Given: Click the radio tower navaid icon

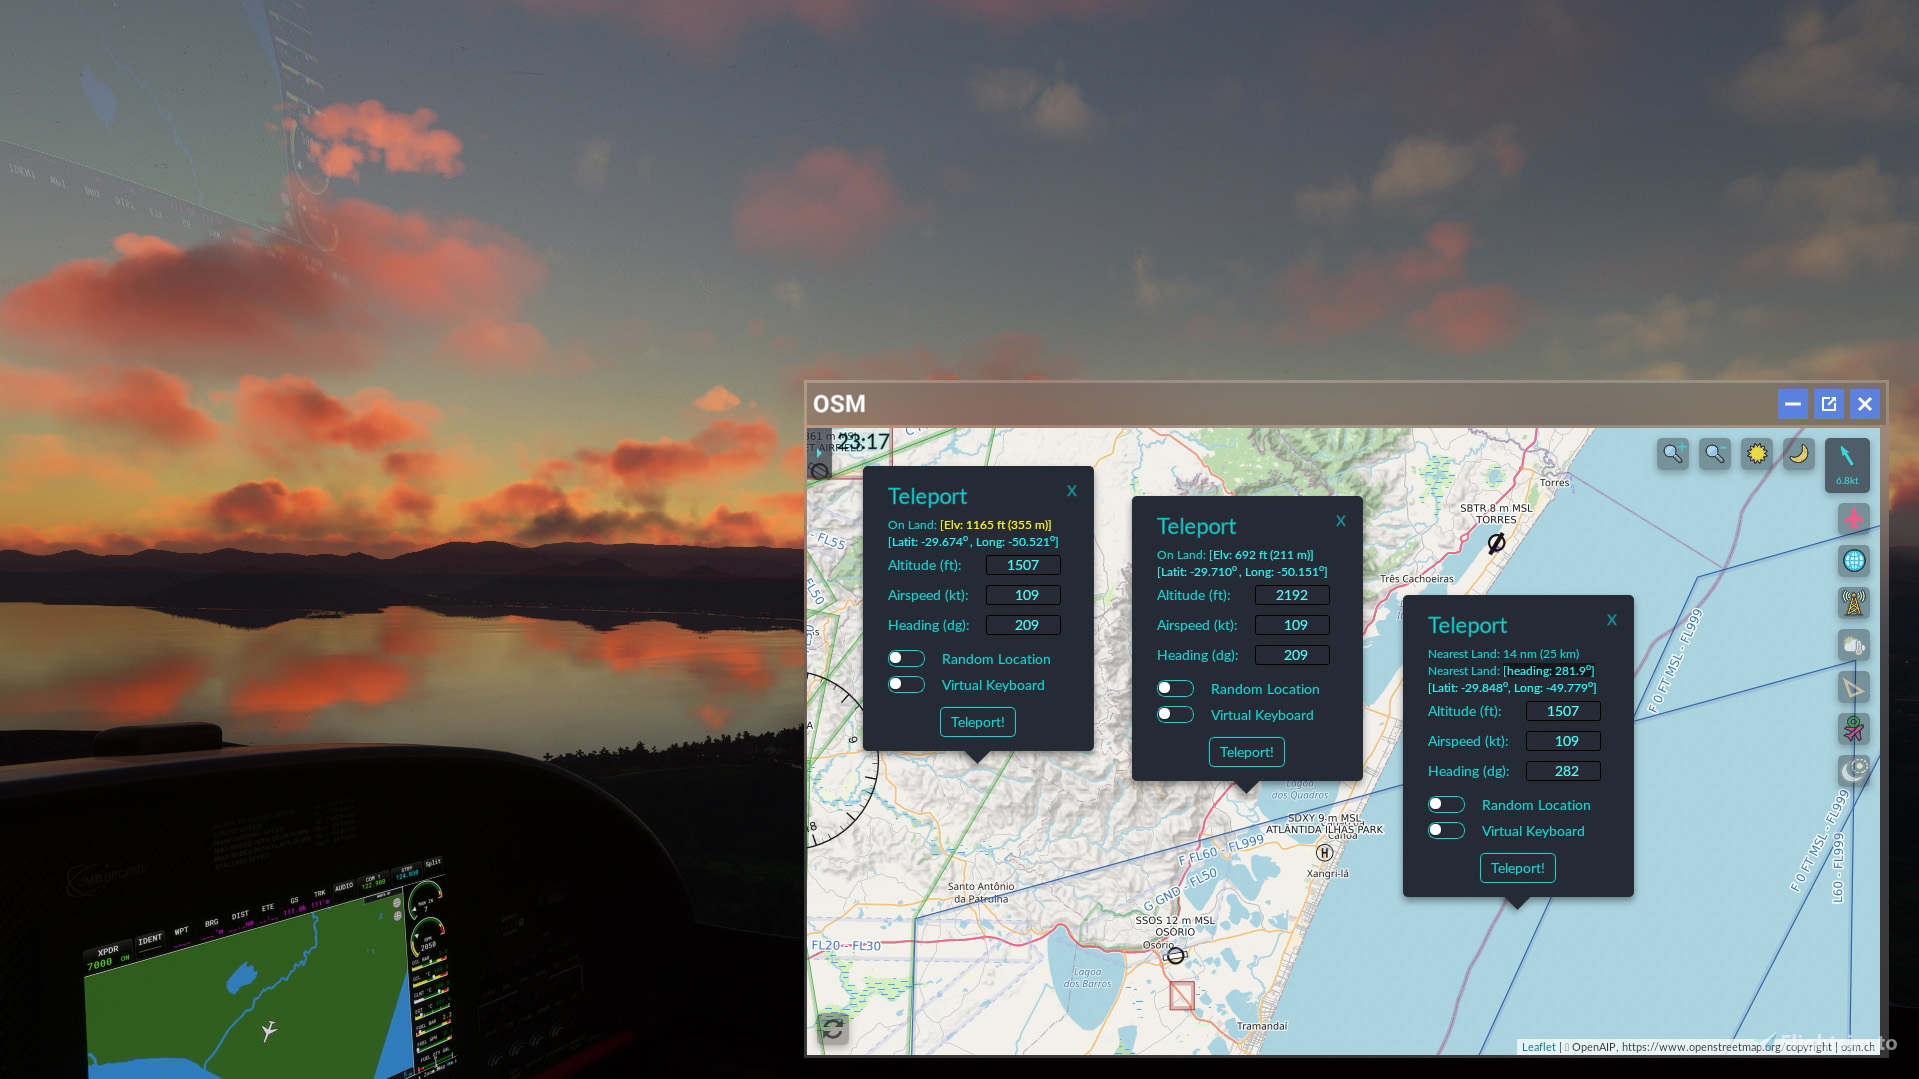Looking at the screenshot, I should (1854, 601).
